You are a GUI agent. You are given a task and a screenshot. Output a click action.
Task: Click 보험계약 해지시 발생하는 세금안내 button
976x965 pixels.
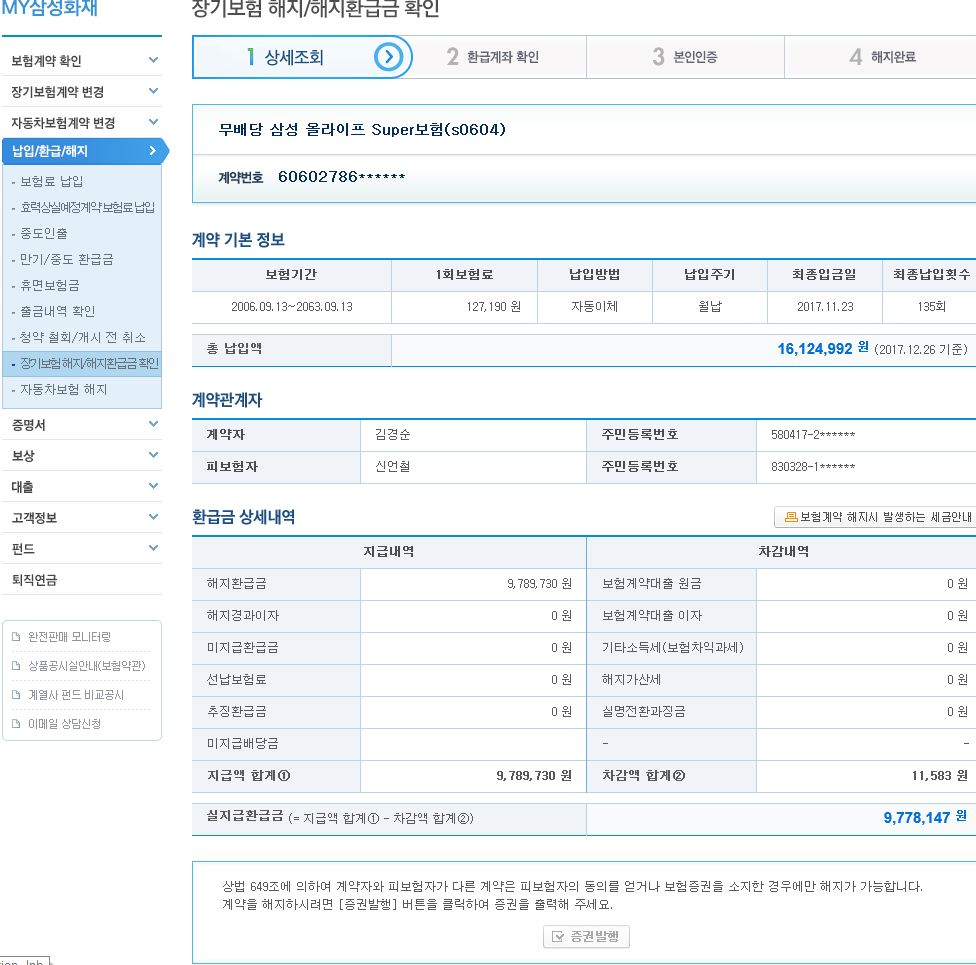click(877, 517)
